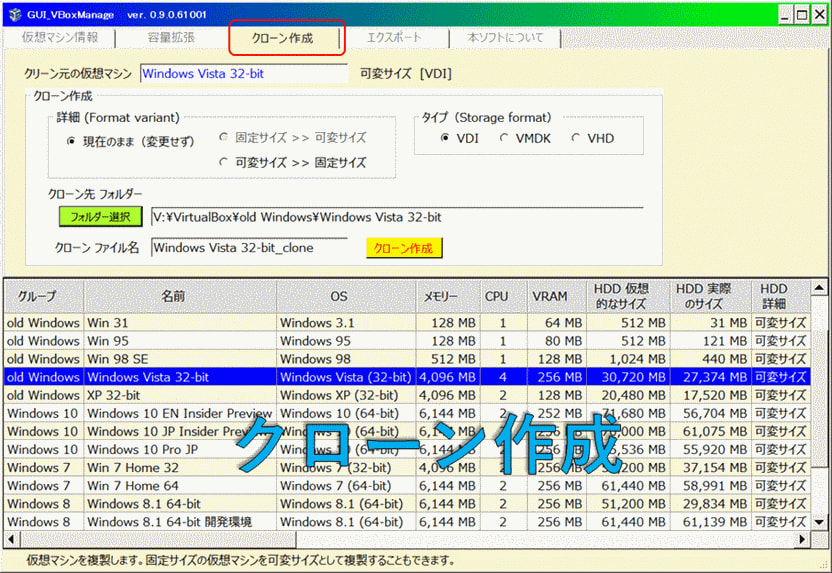Click the green フォルダー選択 button
This screenshot has width=832, height=573.
click(101, 216)
